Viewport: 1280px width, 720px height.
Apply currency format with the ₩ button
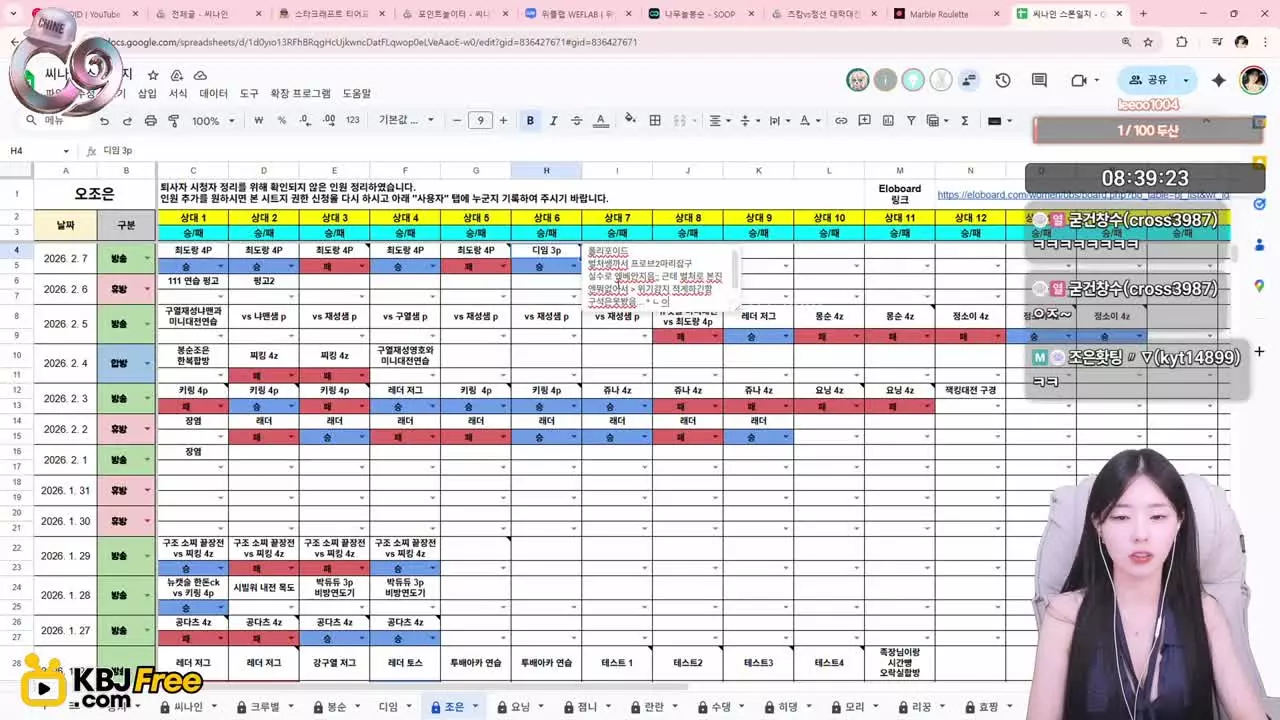pos(259,121)
